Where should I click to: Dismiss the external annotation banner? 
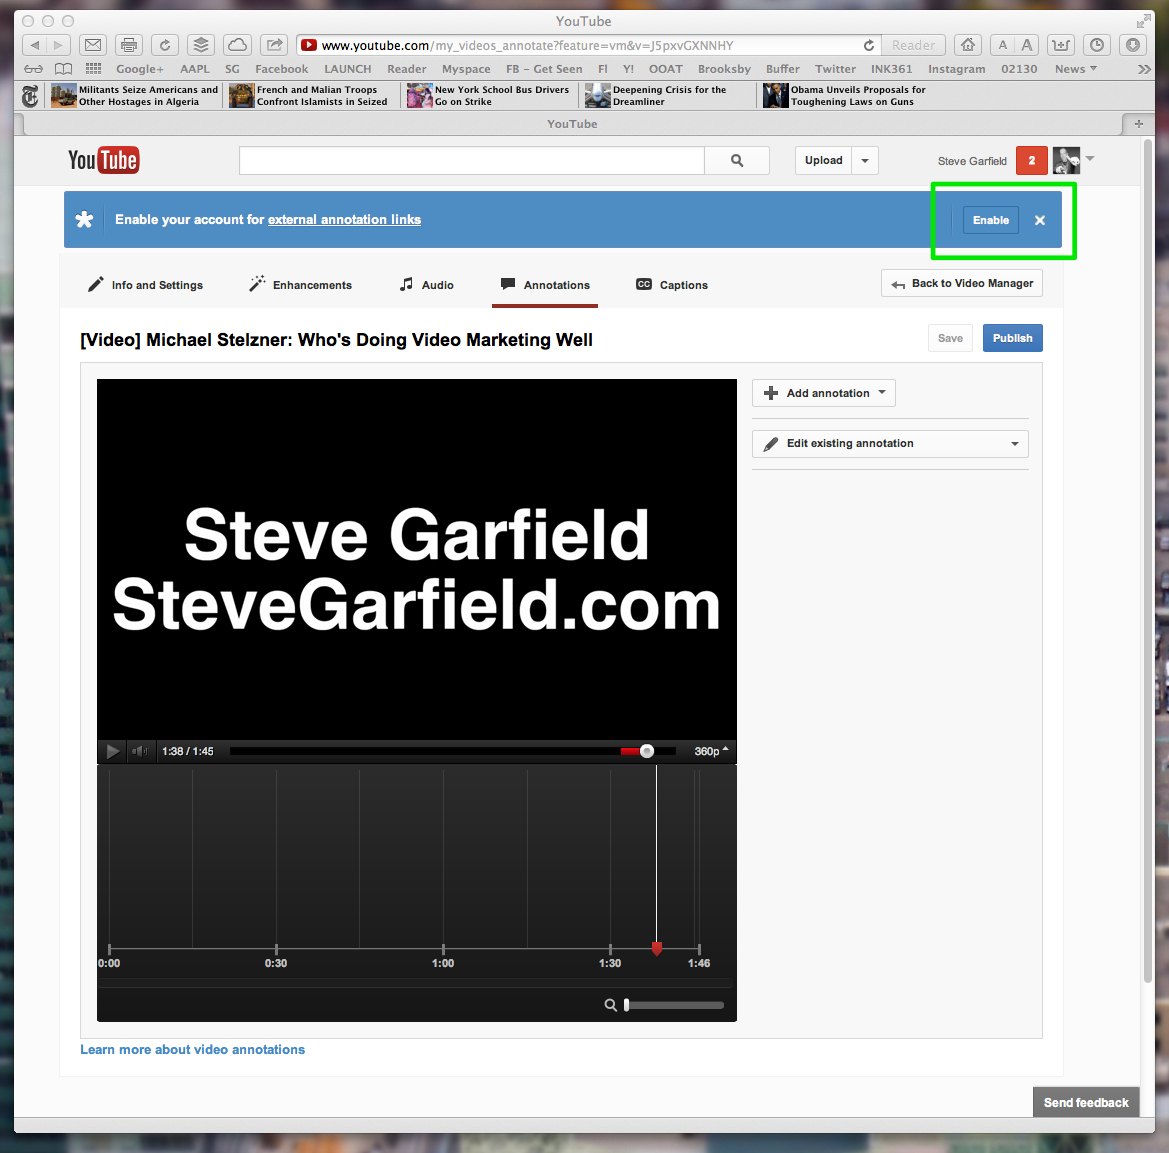click(1039, 220)
